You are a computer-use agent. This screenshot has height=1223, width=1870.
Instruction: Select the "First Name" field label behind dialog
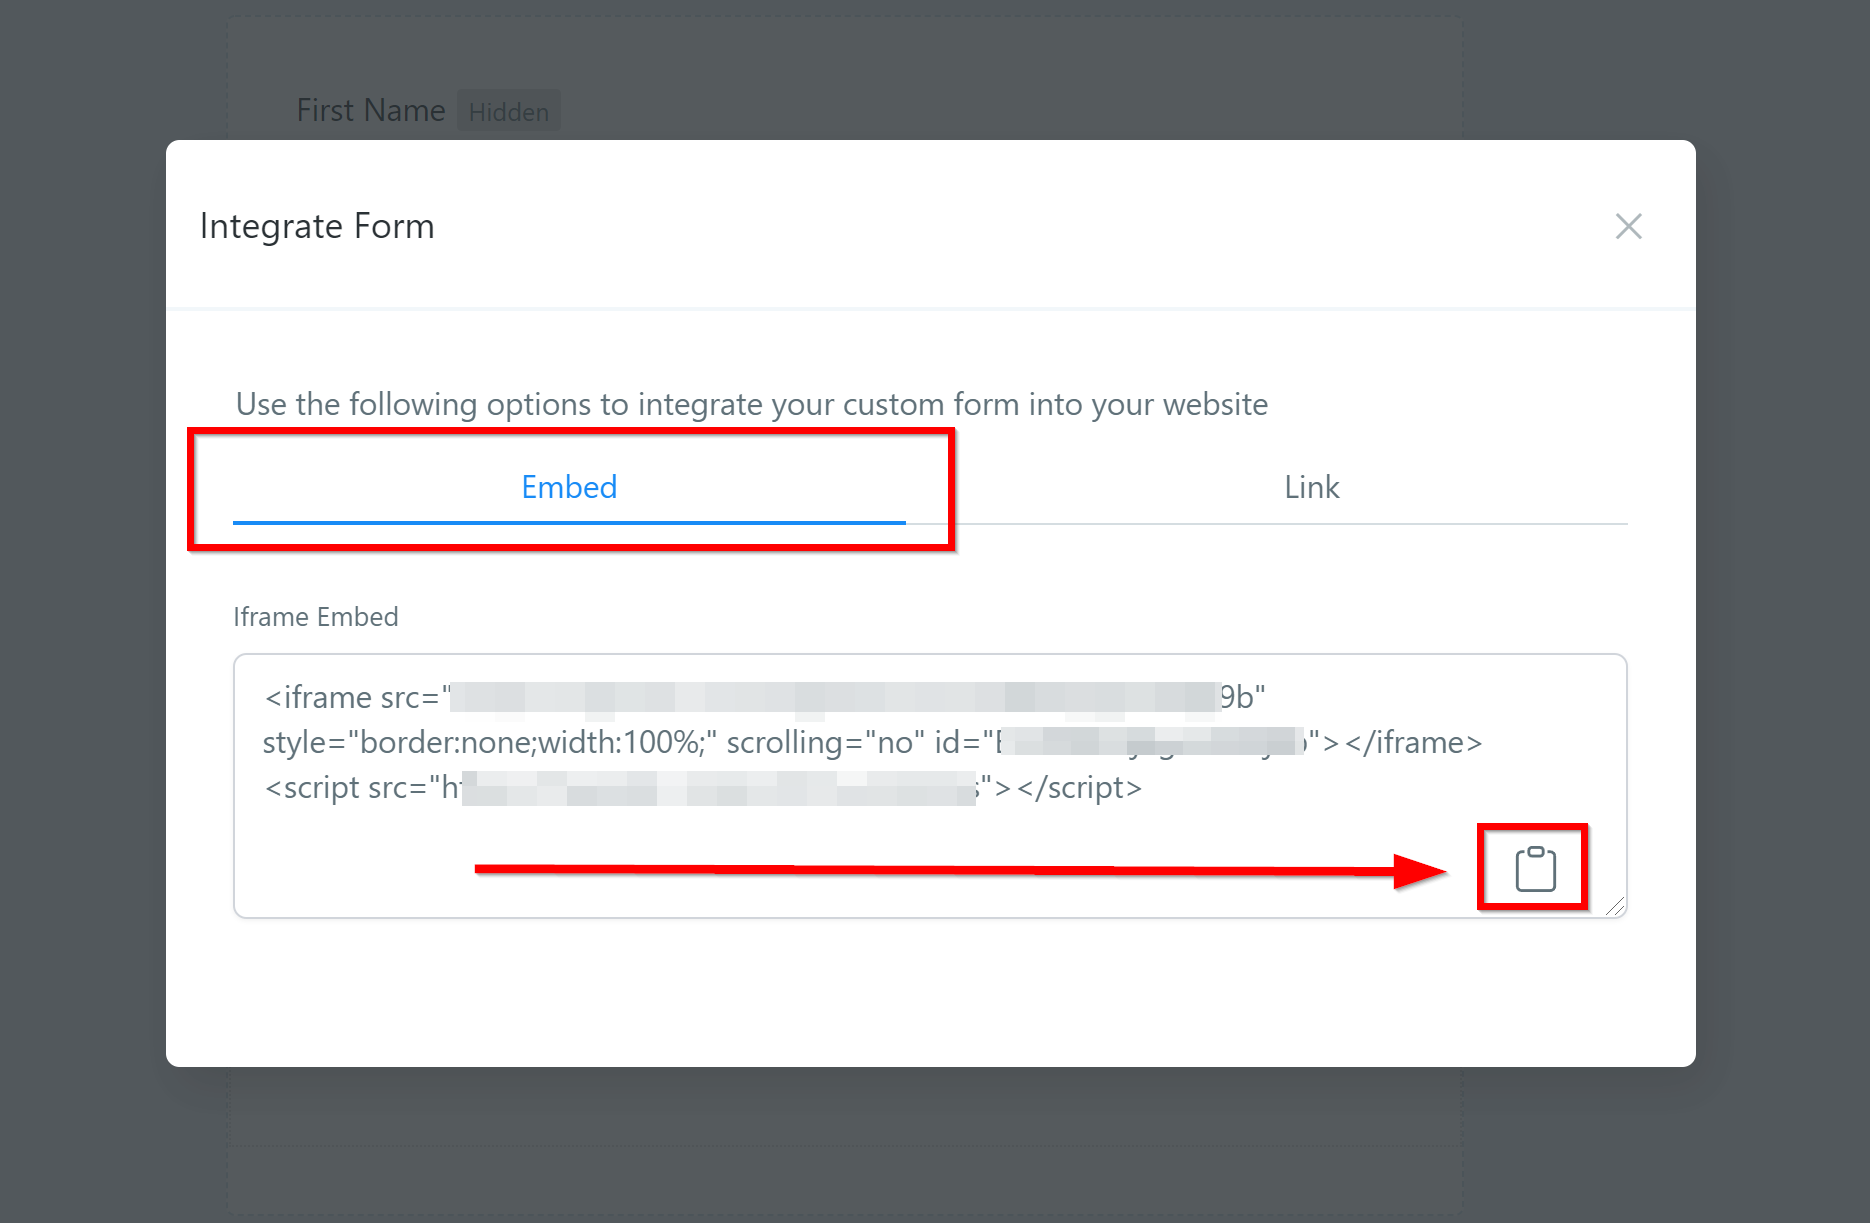pyautogui.click(x=370, y=110)
